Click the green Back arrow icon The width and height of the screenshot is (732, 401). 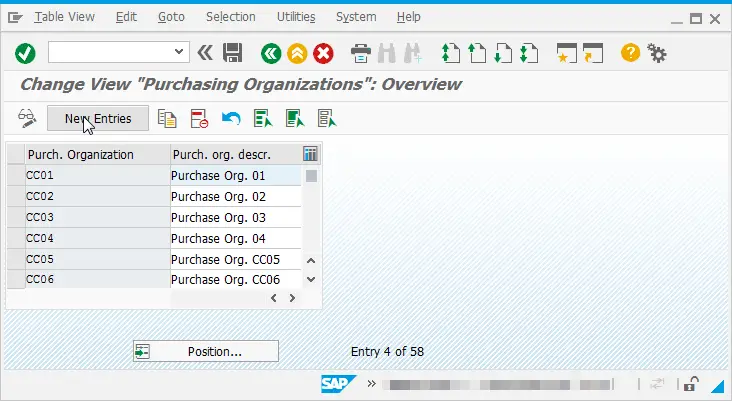tap(270, 52)
